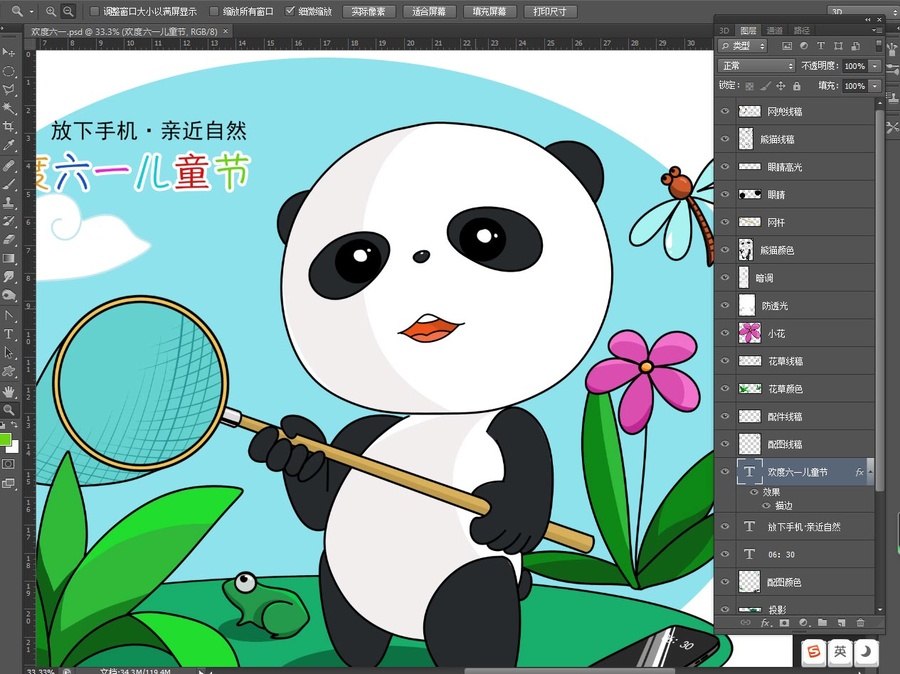The image size is (900, 674).
Task: Click the add layer style fx icon
Action: (x=765, y=623)
